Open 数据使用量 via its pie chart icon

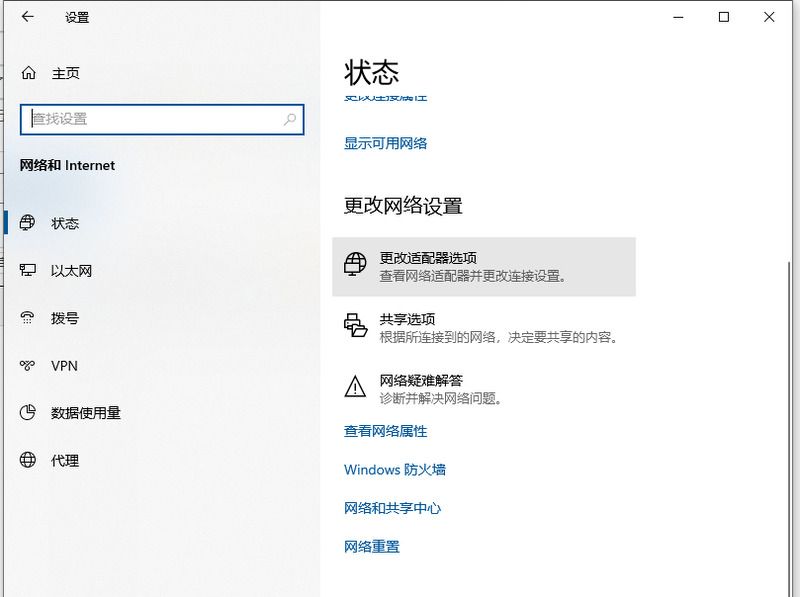28,413
